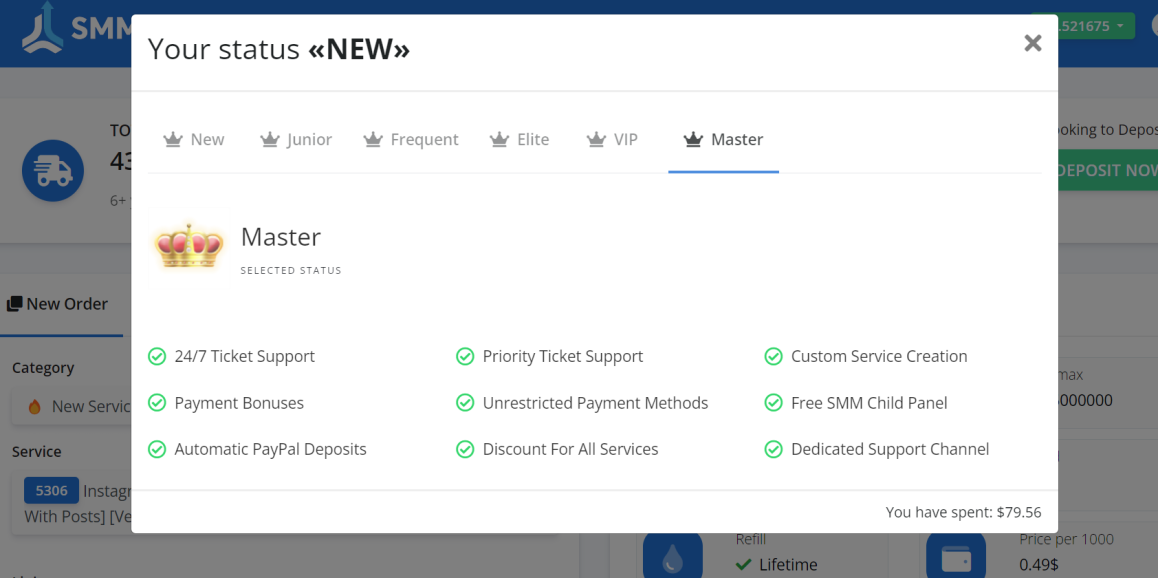Click the Dedicated Support Channel checkmark icon
The height and width of the screenshot is (578, 1158).
773,450
